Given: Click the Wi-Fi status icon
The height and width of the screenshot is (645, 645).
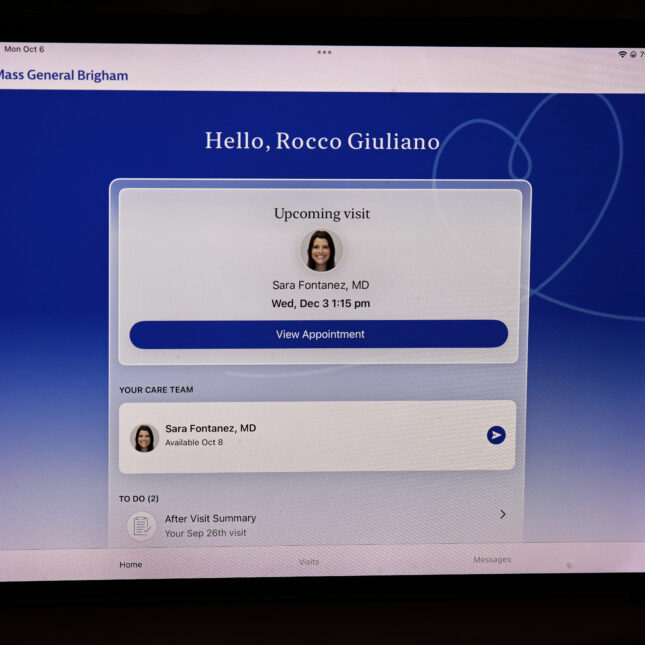Looking at the screenshot, I should tap(622, 54).
